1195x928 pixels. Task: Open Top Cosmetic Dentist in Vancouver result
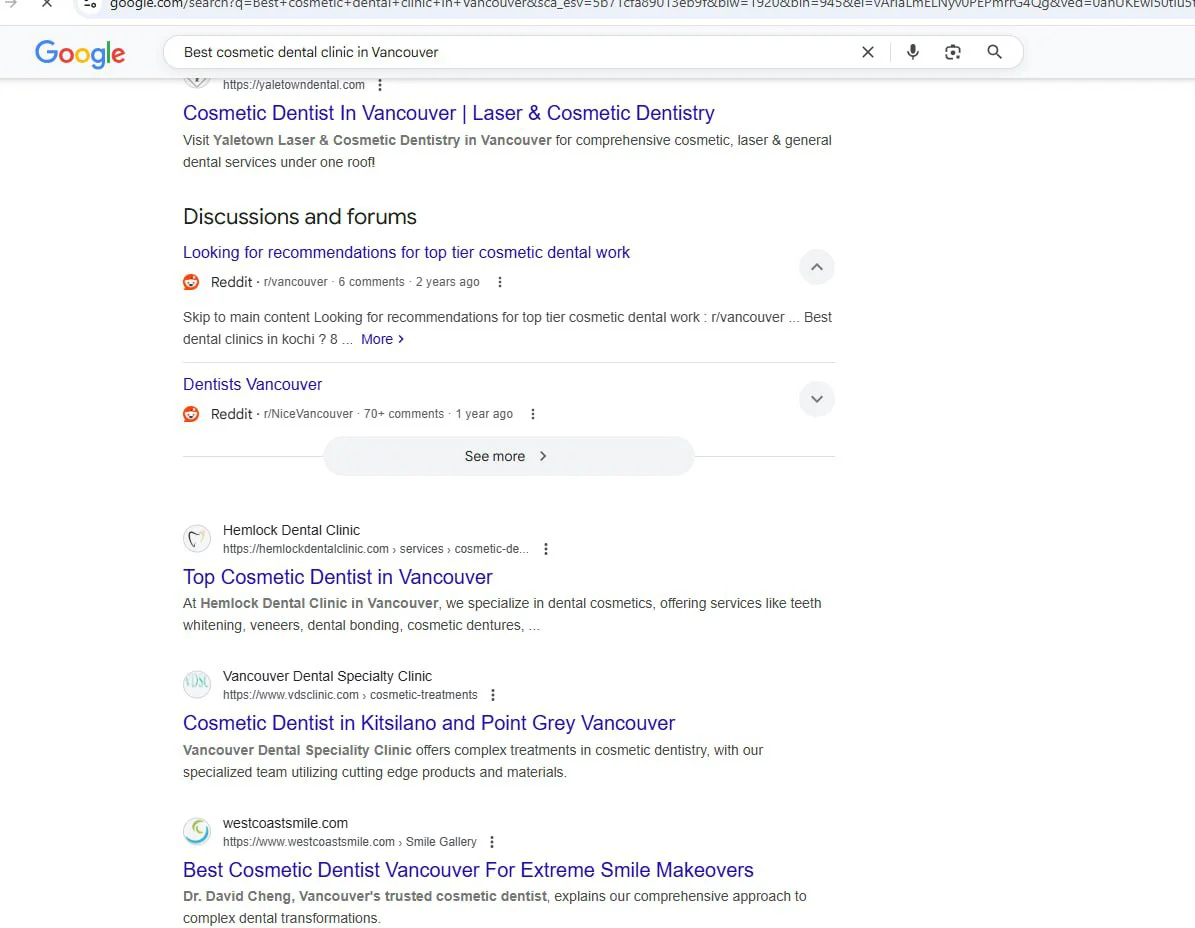tap(338, 577)
